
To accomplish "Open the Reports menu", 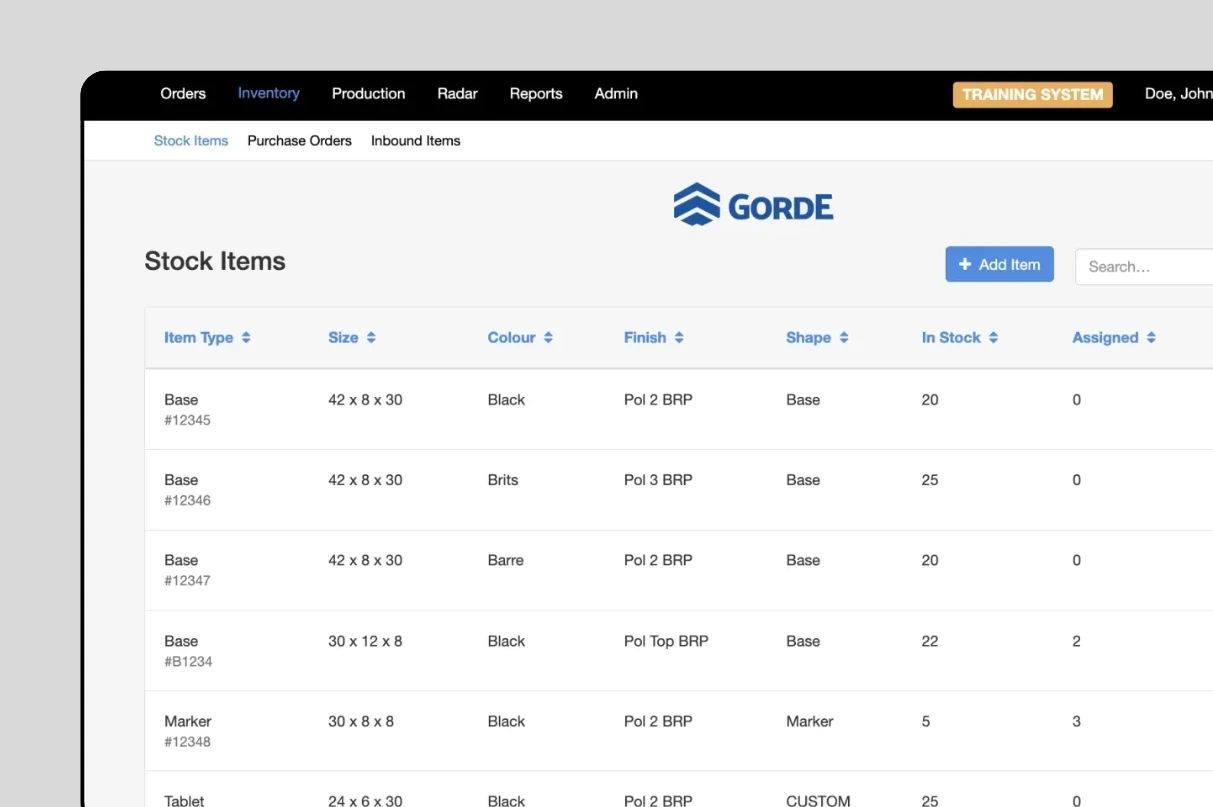I will click(x=536, y=94).
